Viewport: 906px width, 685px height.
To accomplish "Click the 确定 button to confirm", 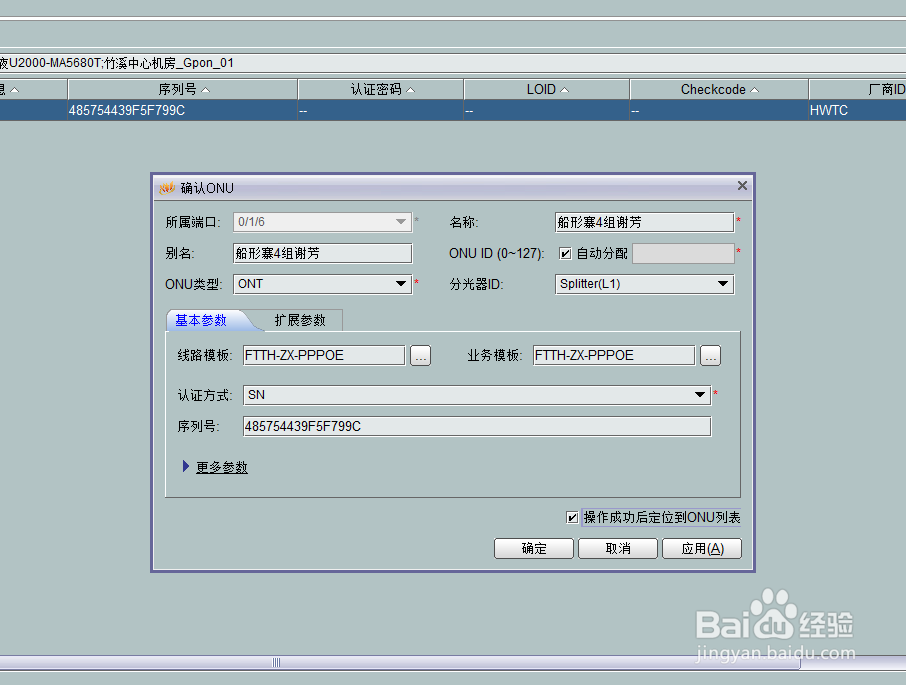I will pos(534,548).
